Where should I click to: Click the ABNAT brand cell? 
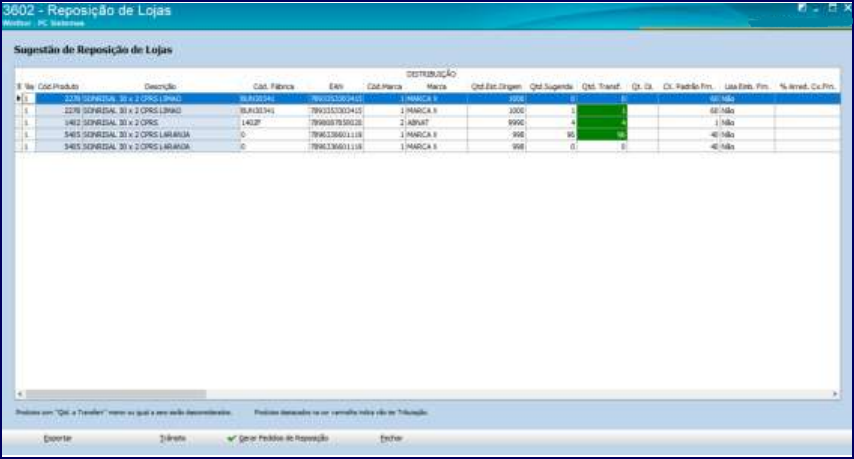click(x=436, y=123)
